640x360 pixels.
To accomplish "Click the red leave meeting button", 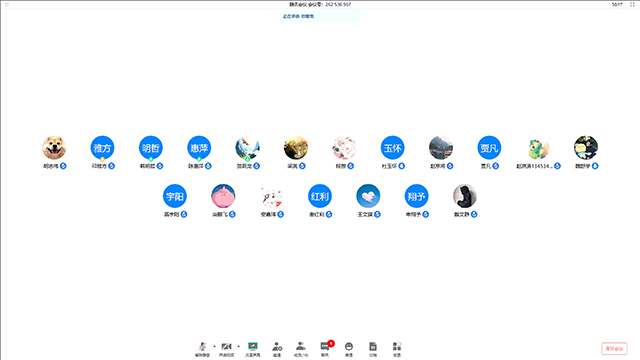I will [x=614, y=349].
